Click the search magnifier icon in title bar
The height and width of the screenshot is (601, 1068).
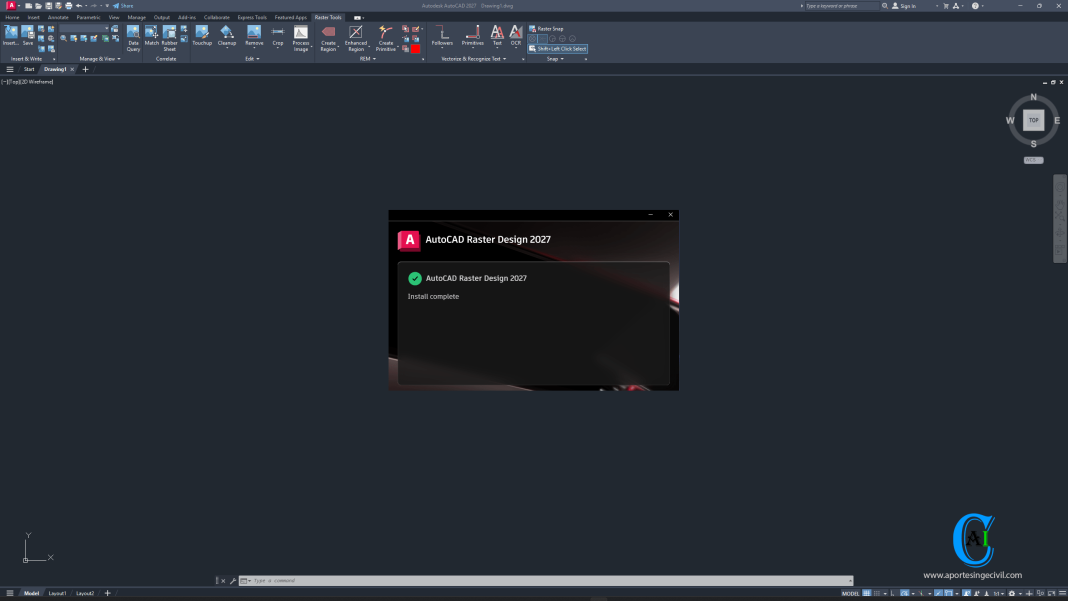[885, 5]
